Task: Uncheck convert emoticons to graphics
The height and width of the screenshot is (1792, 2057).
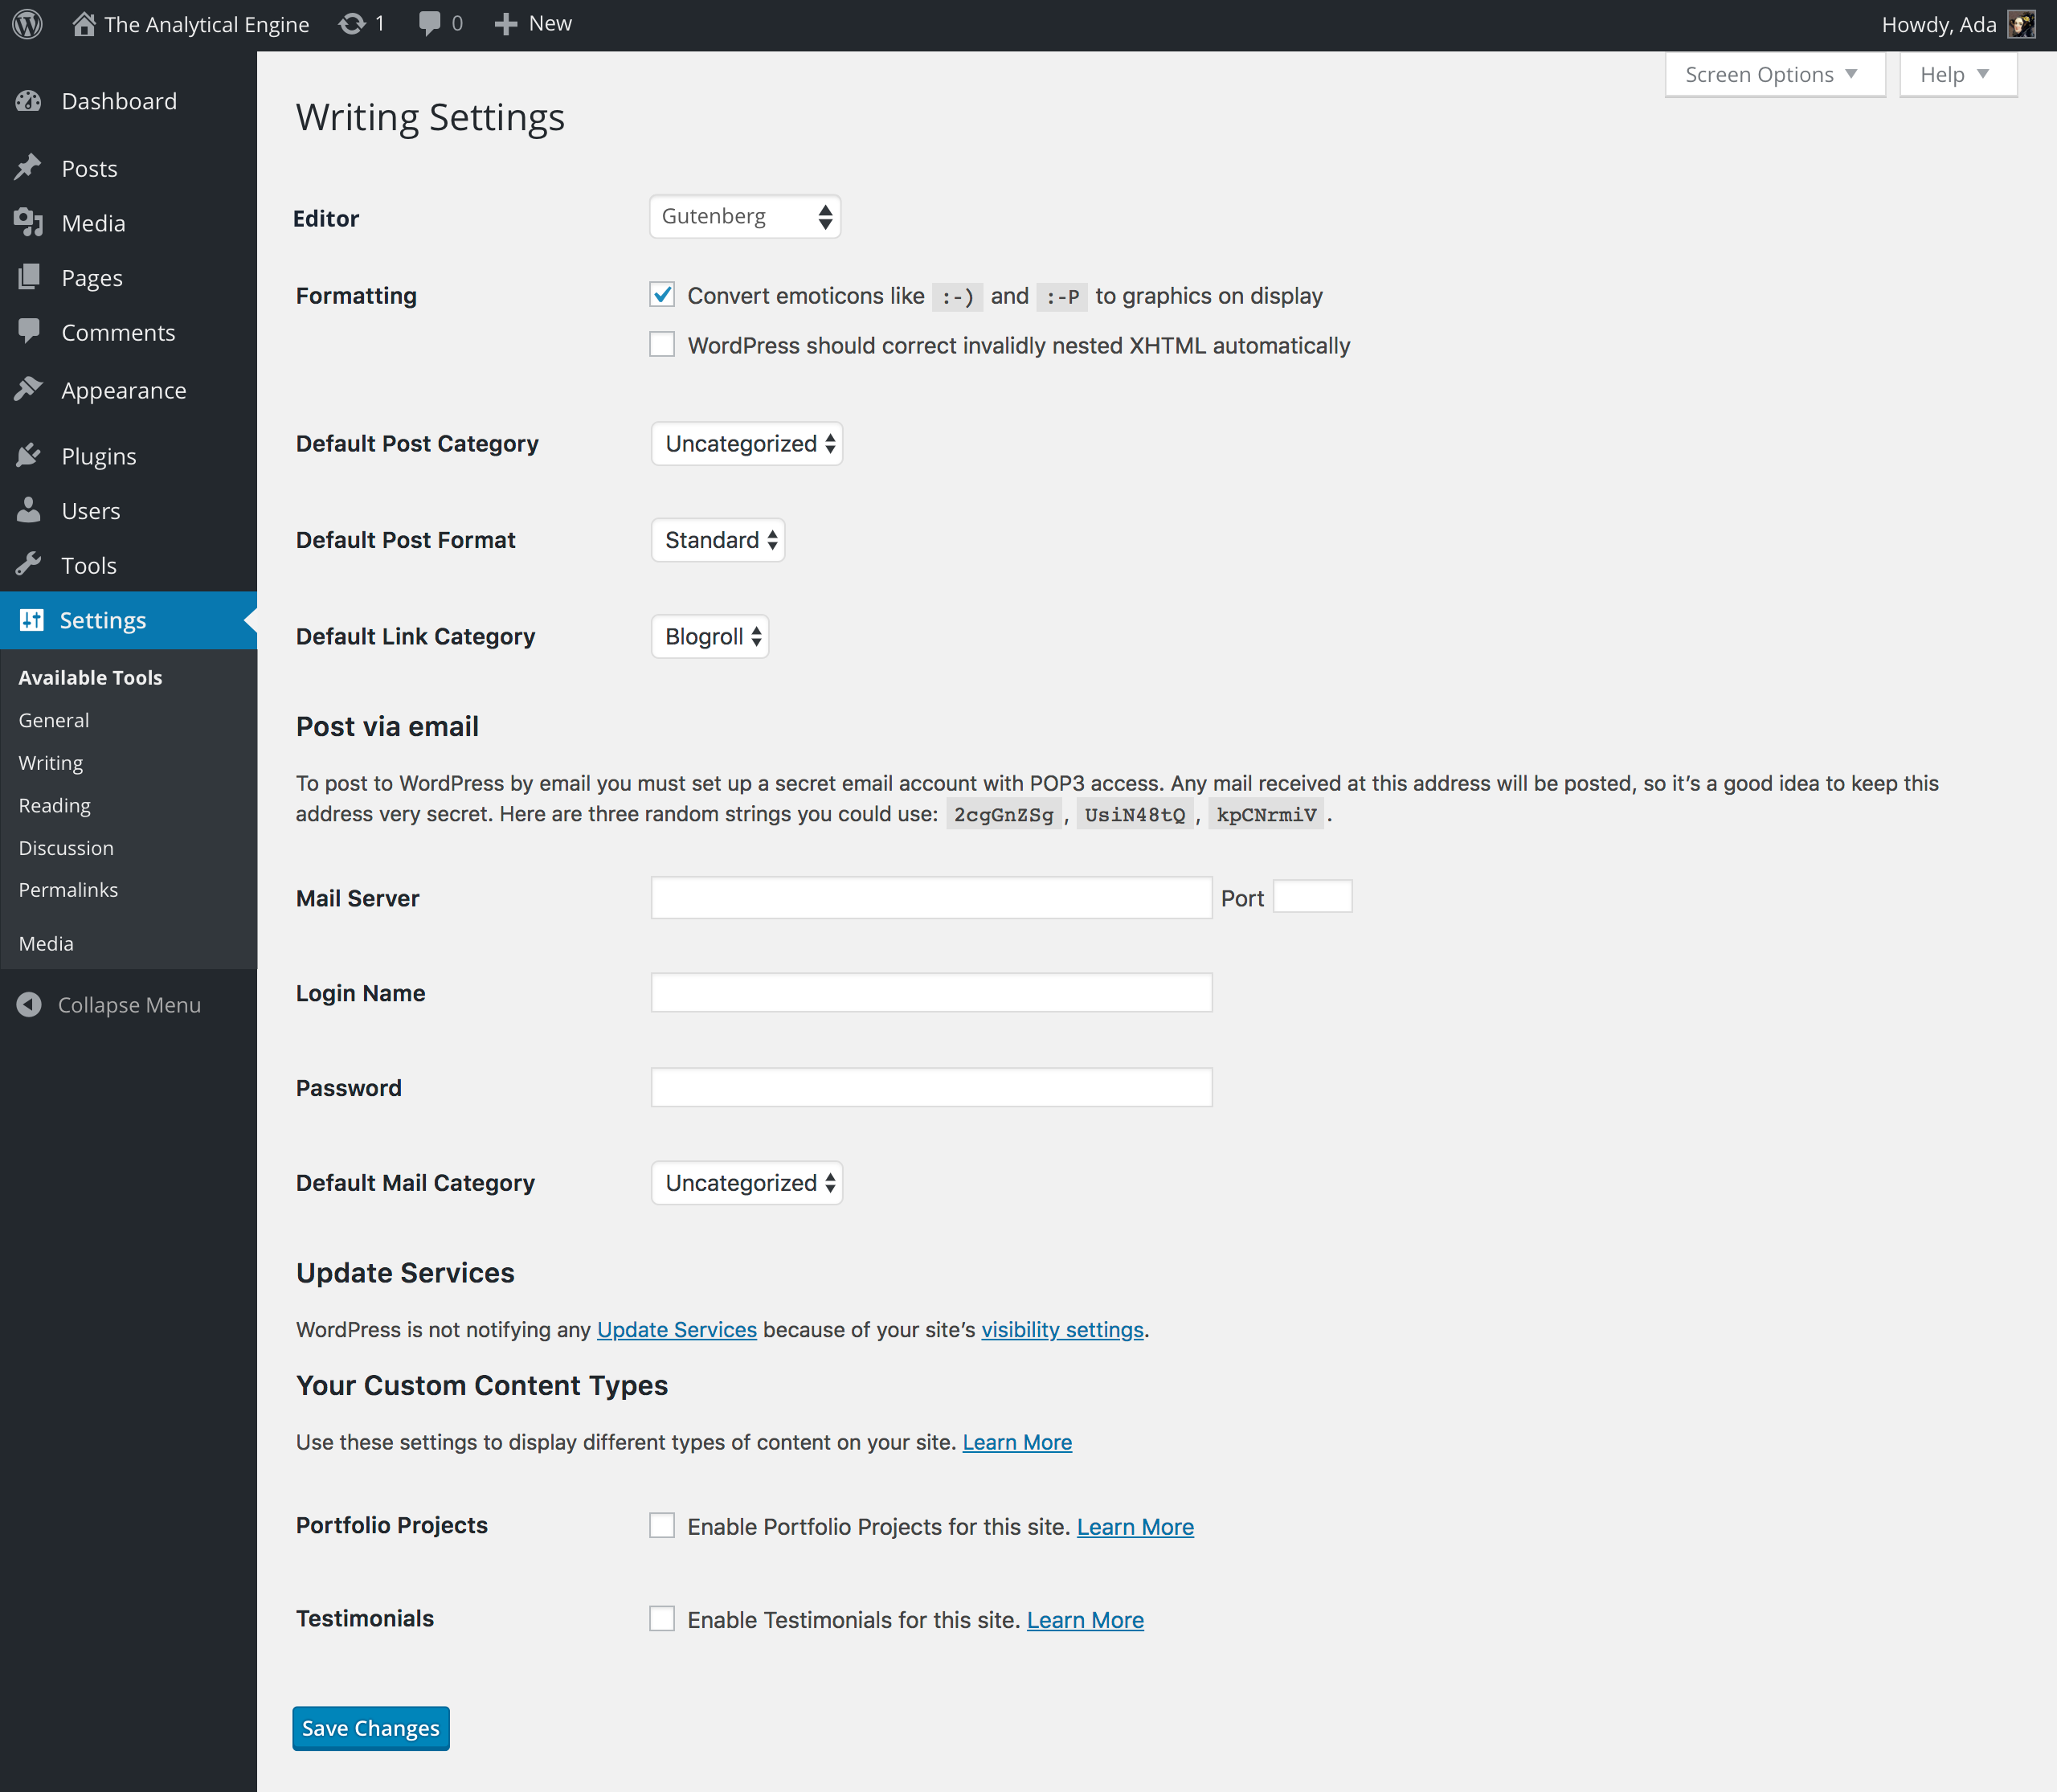Action: point(662,294)
